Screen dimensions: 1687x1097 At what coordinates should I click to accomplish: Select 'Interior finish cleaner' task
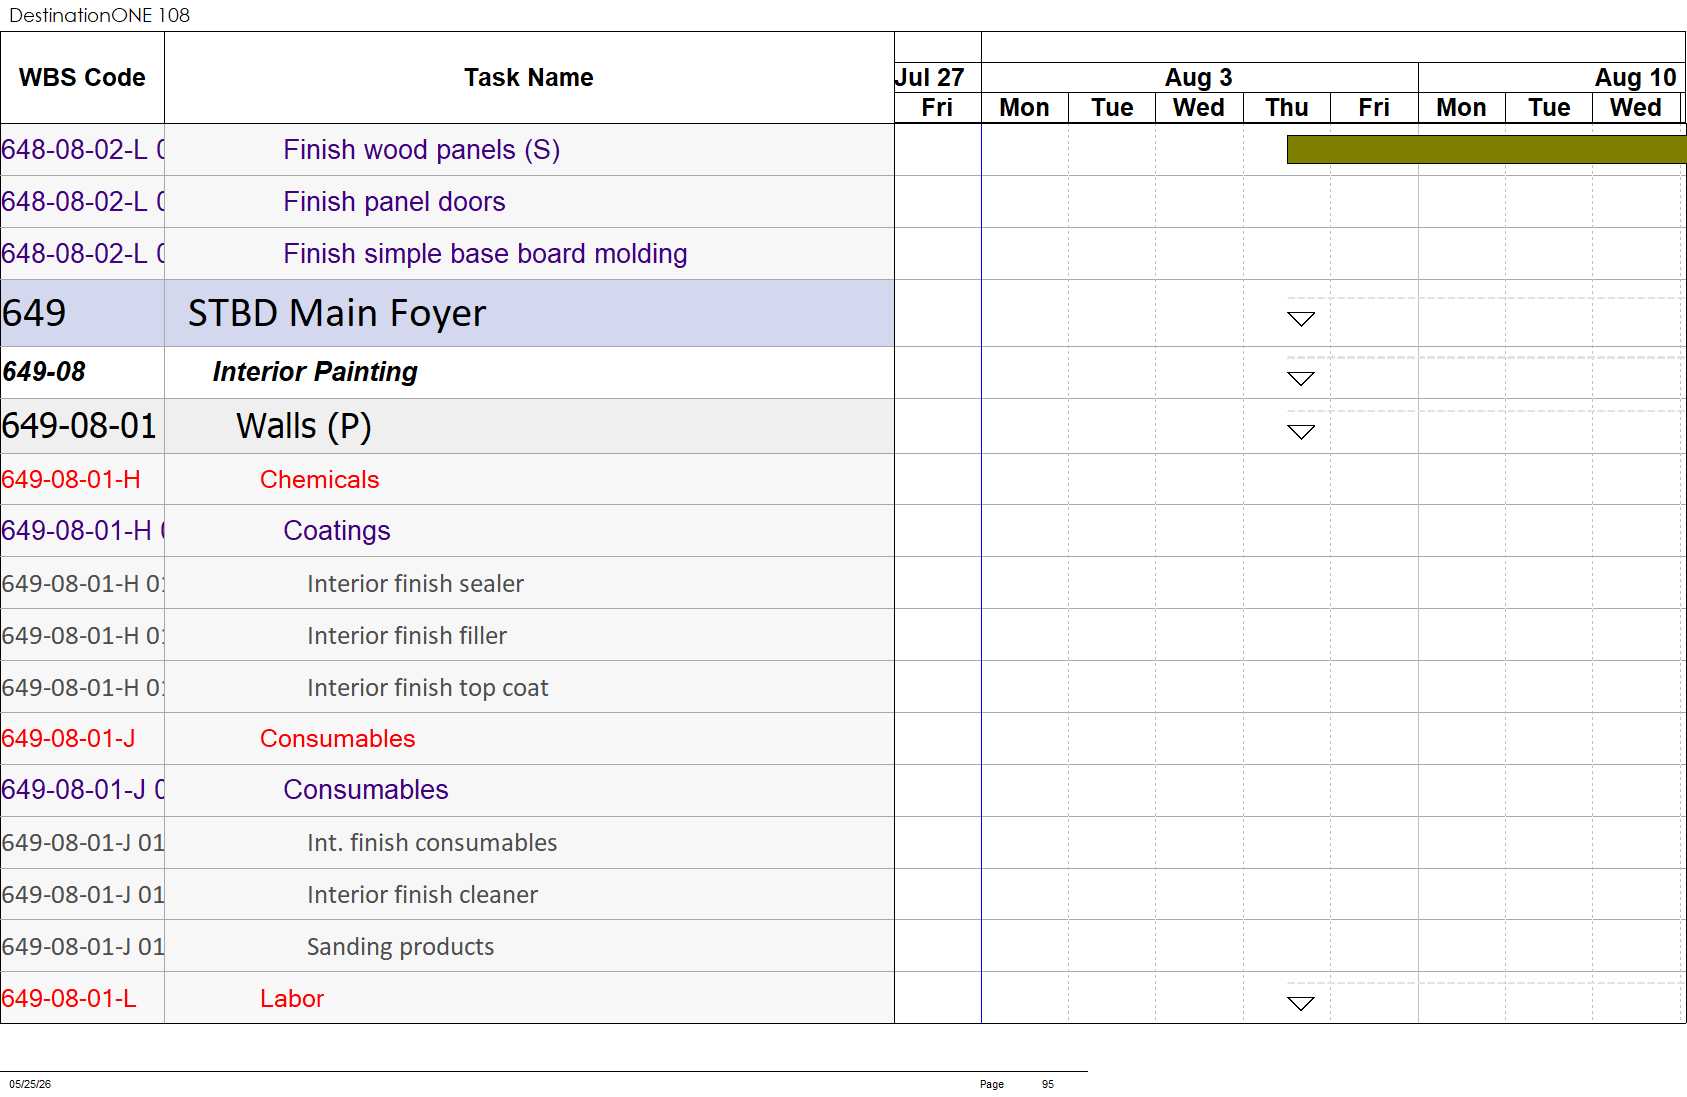[x=422, y=894]
